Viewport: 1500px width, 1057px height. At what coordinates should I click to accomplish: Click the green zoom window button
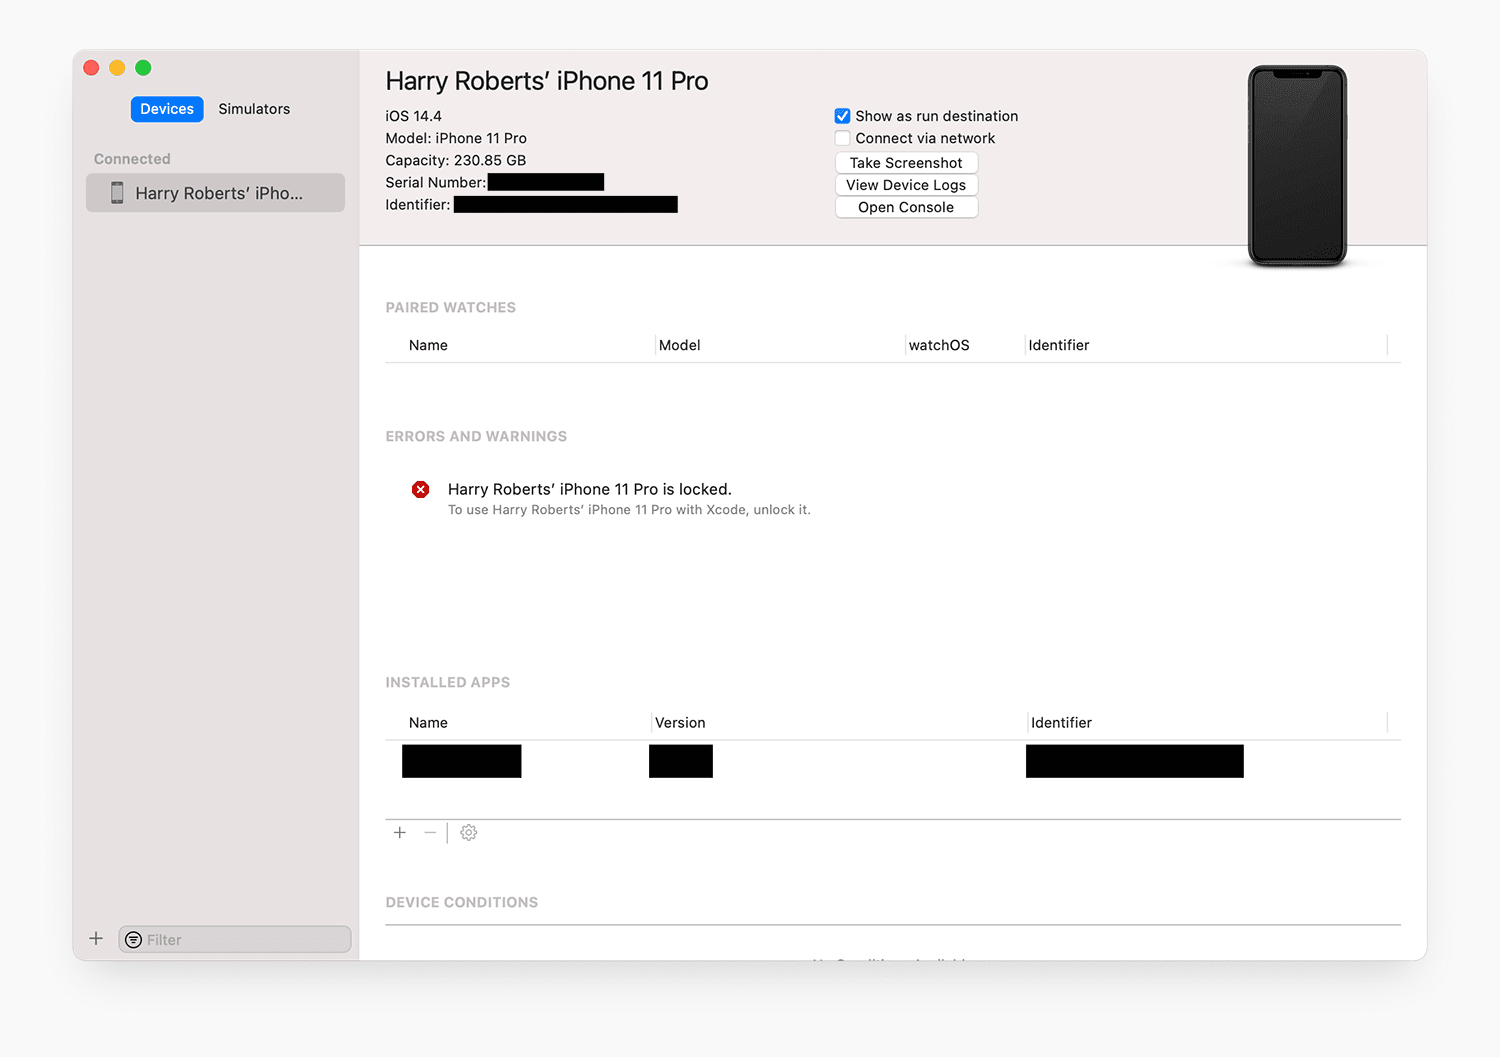click(x=143, y=68)
